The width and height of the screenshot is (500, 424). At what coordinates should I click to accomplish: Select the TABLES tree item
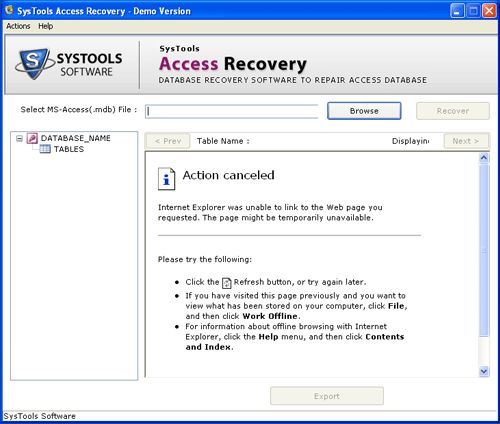[x=69, y=149]
